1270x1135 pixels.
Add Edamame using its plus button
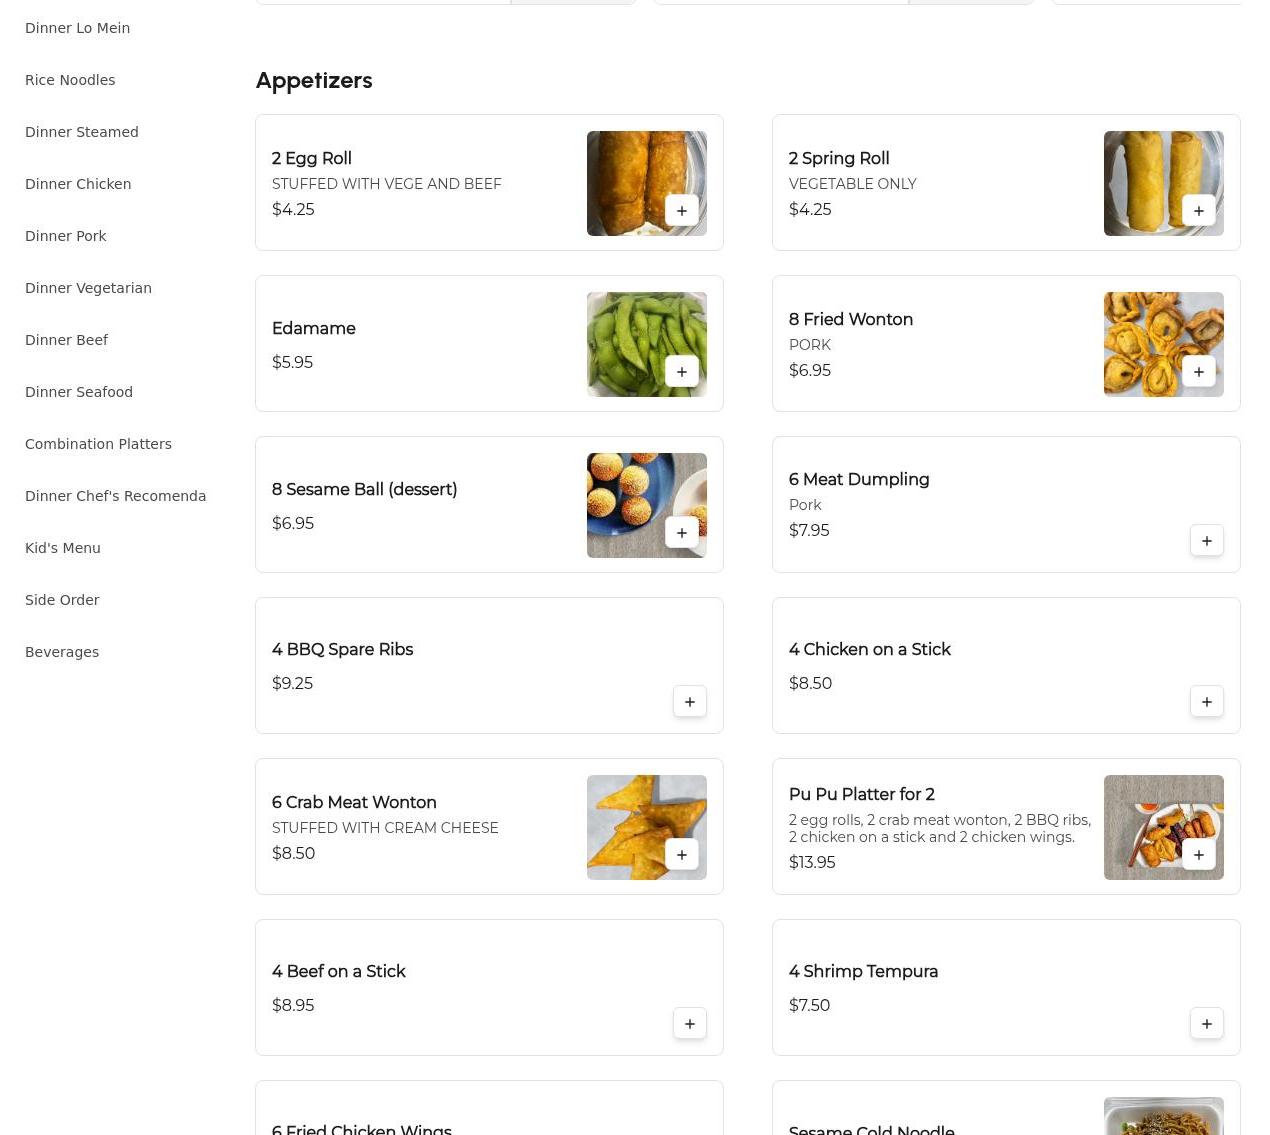point(681,371)
